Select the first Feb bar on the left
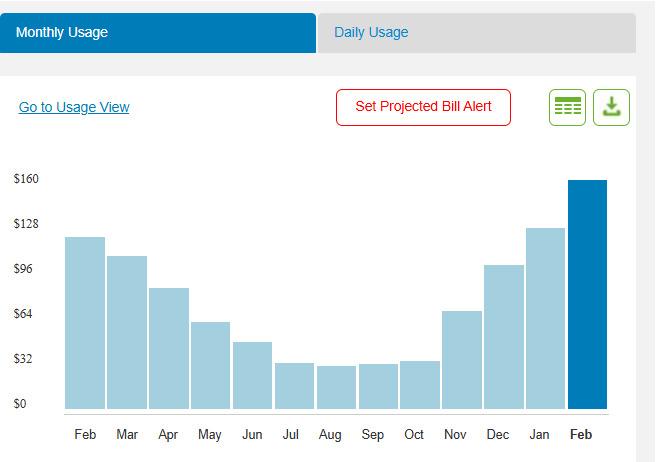The image size is (657, 462). click(85, 323)
